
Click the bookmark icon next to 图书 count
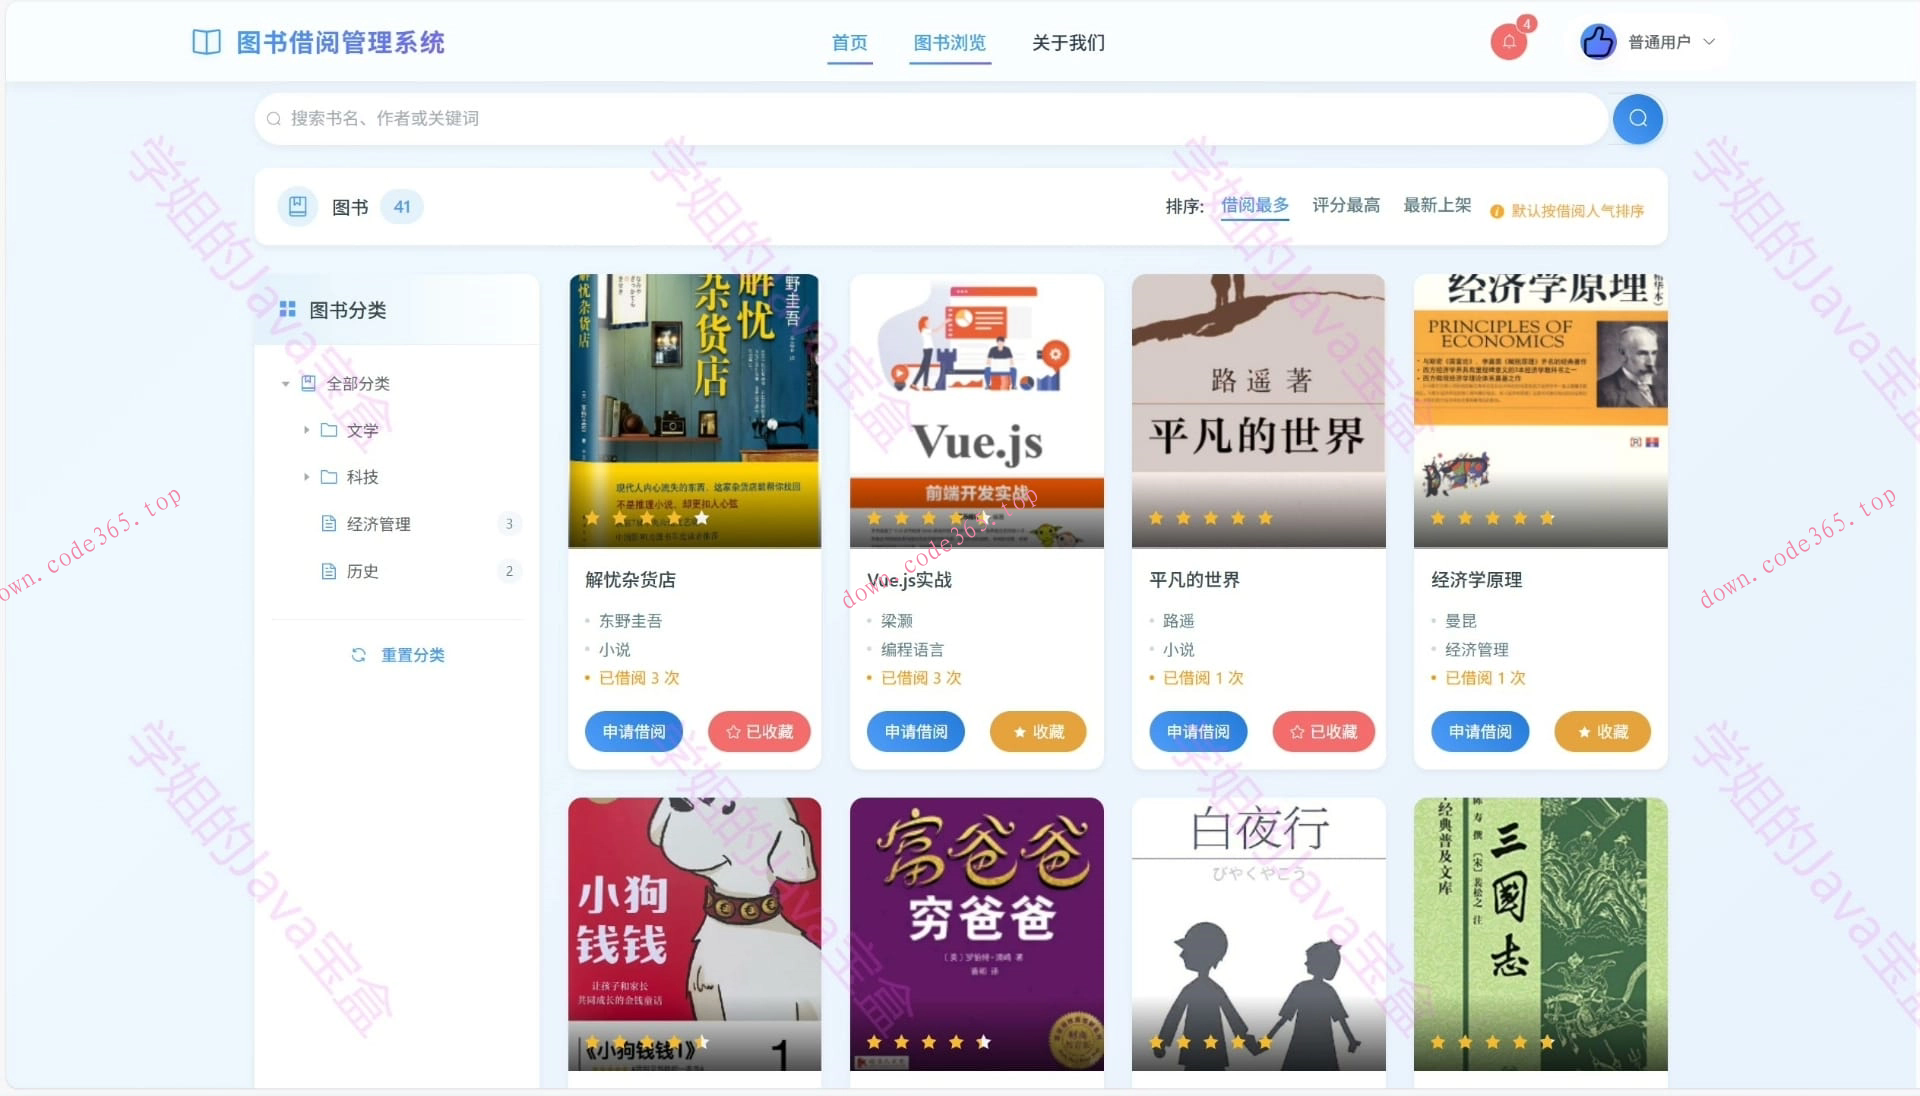pos(297,206)
